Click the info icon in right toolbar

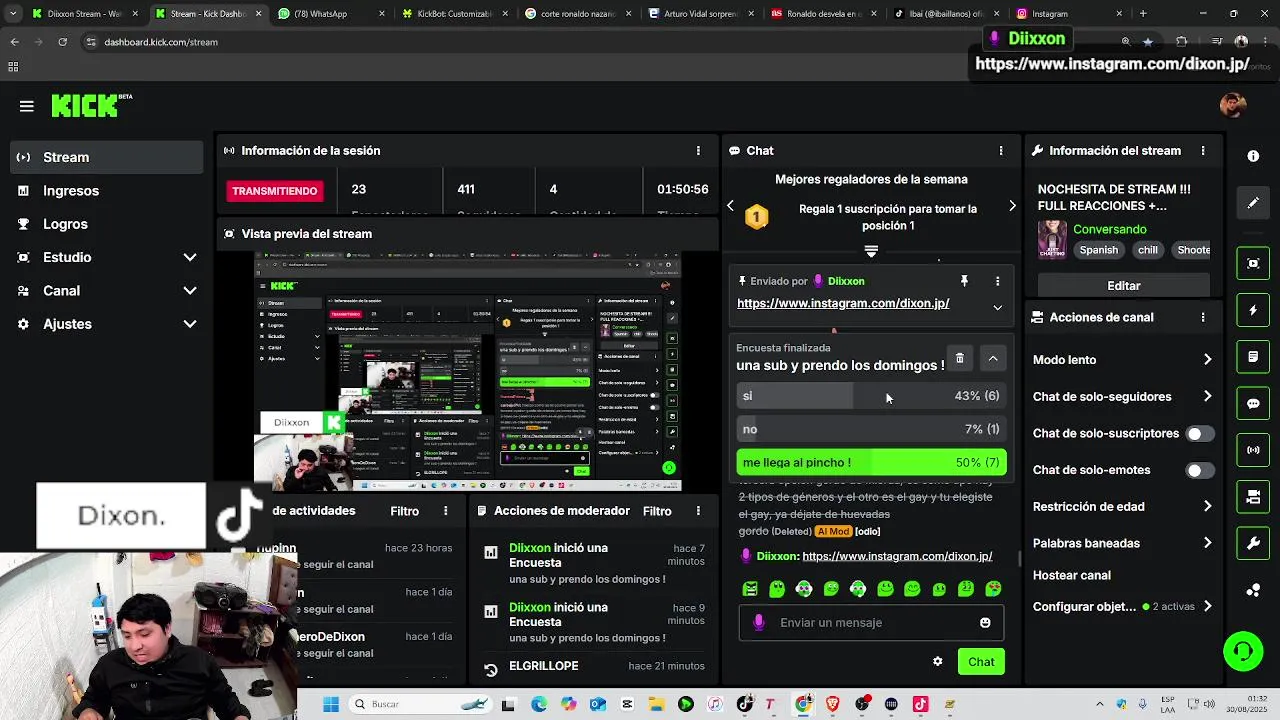[1253, 156]
